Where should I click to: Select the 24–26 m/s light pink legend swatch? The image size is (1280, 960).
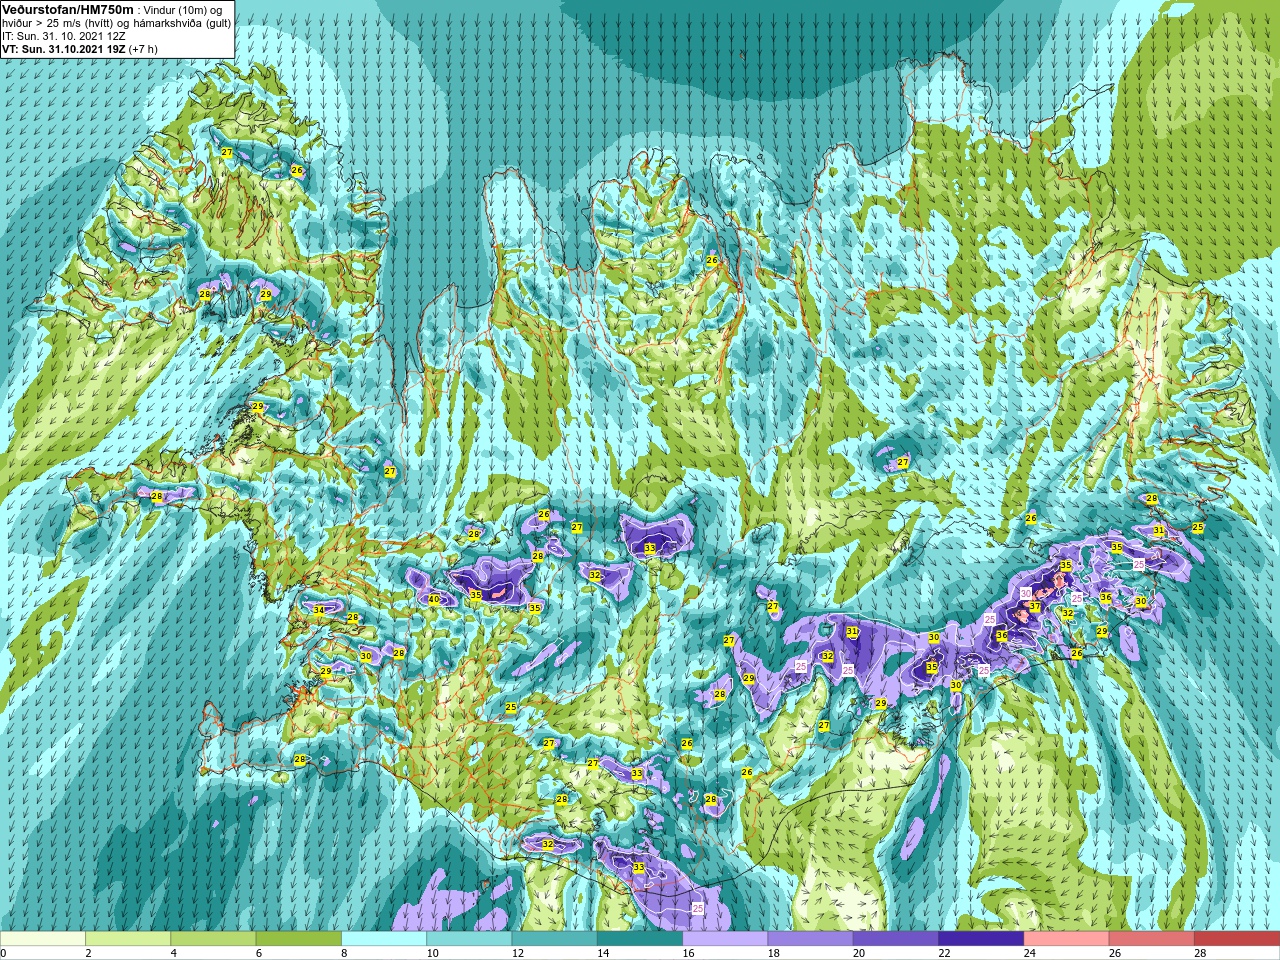point(1066,939)
